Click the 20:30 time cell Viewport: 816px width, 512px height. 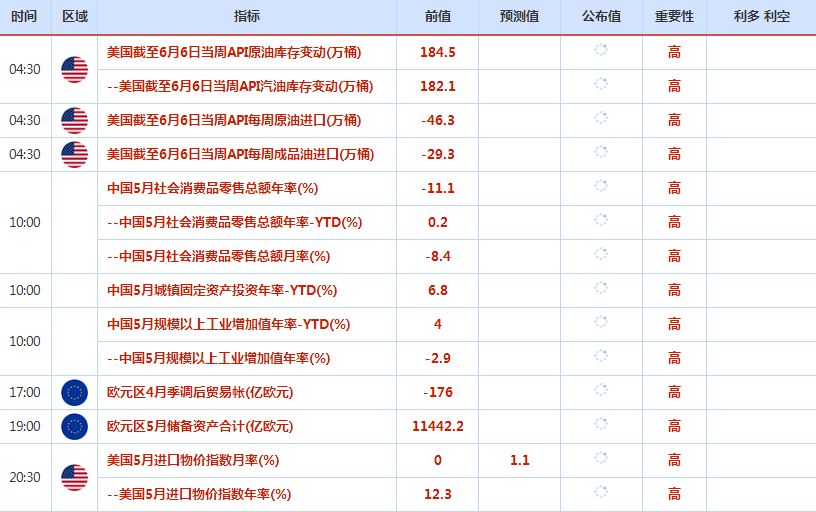[x=25, y=478]
